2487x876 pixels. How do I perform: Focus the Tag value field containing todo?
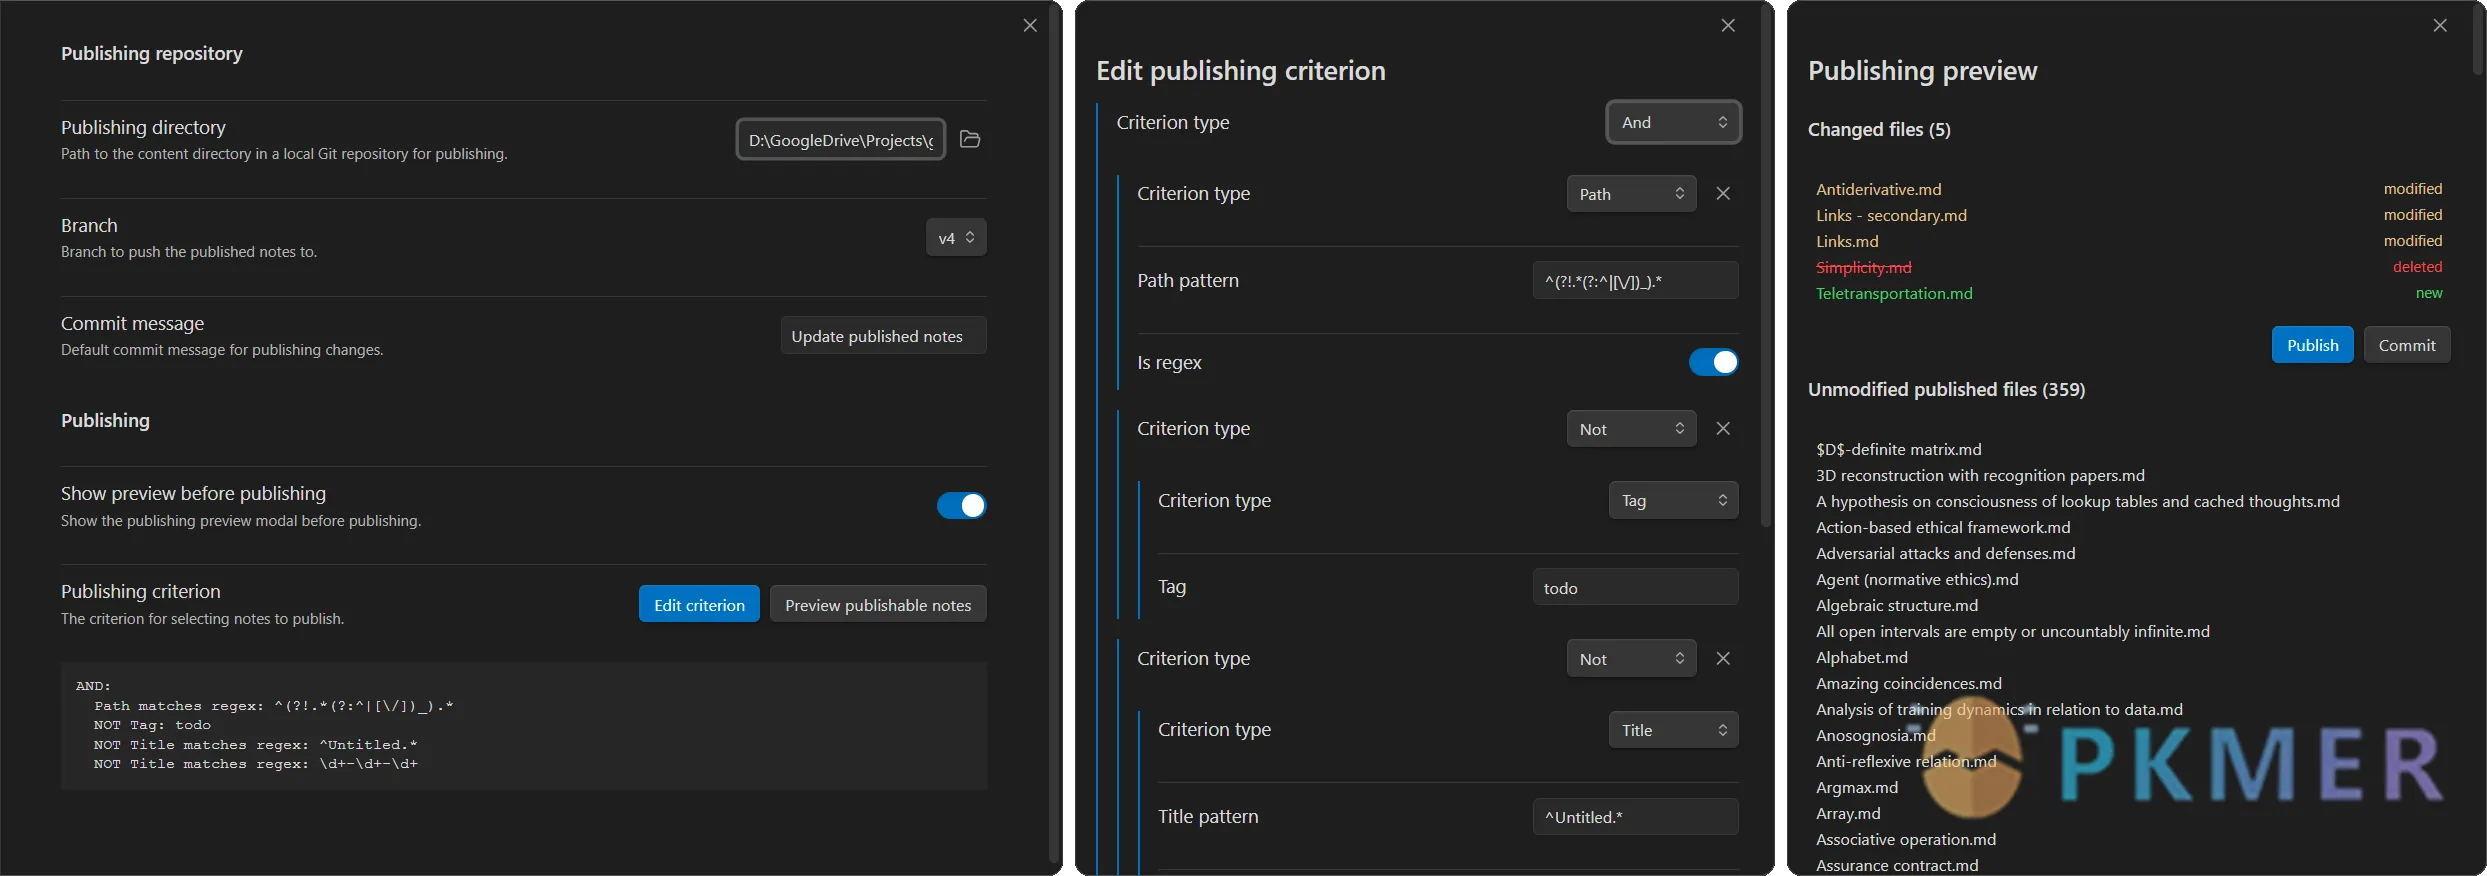coord(1635,588)
